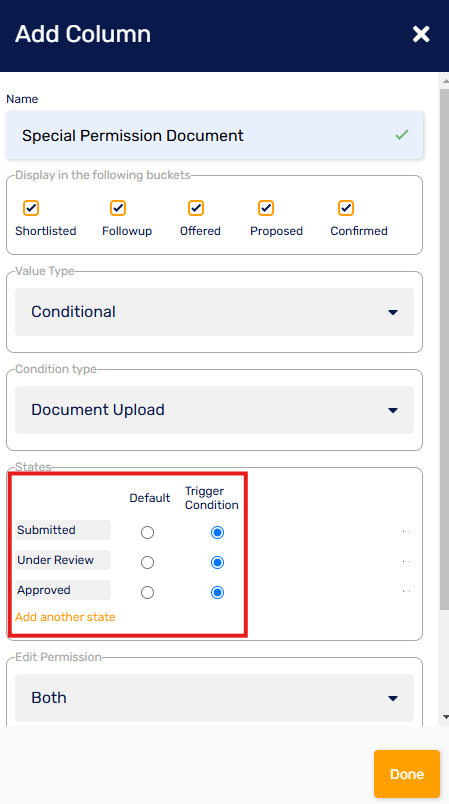Close the Add Column dialog

pos(421,34)
